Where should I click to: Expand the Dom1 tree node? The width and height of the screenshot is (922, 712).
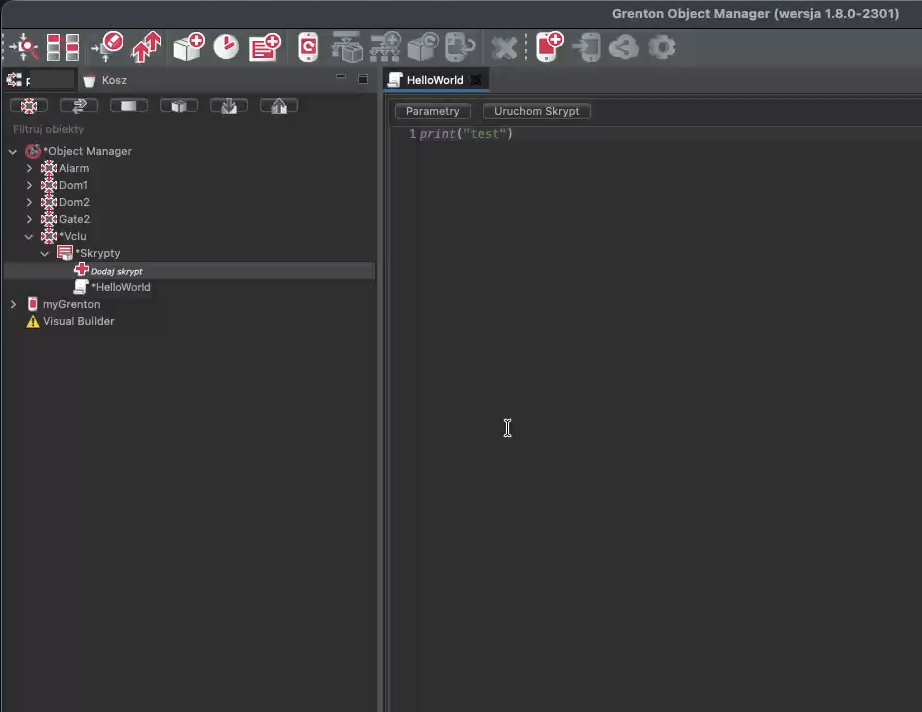[29, 185]
